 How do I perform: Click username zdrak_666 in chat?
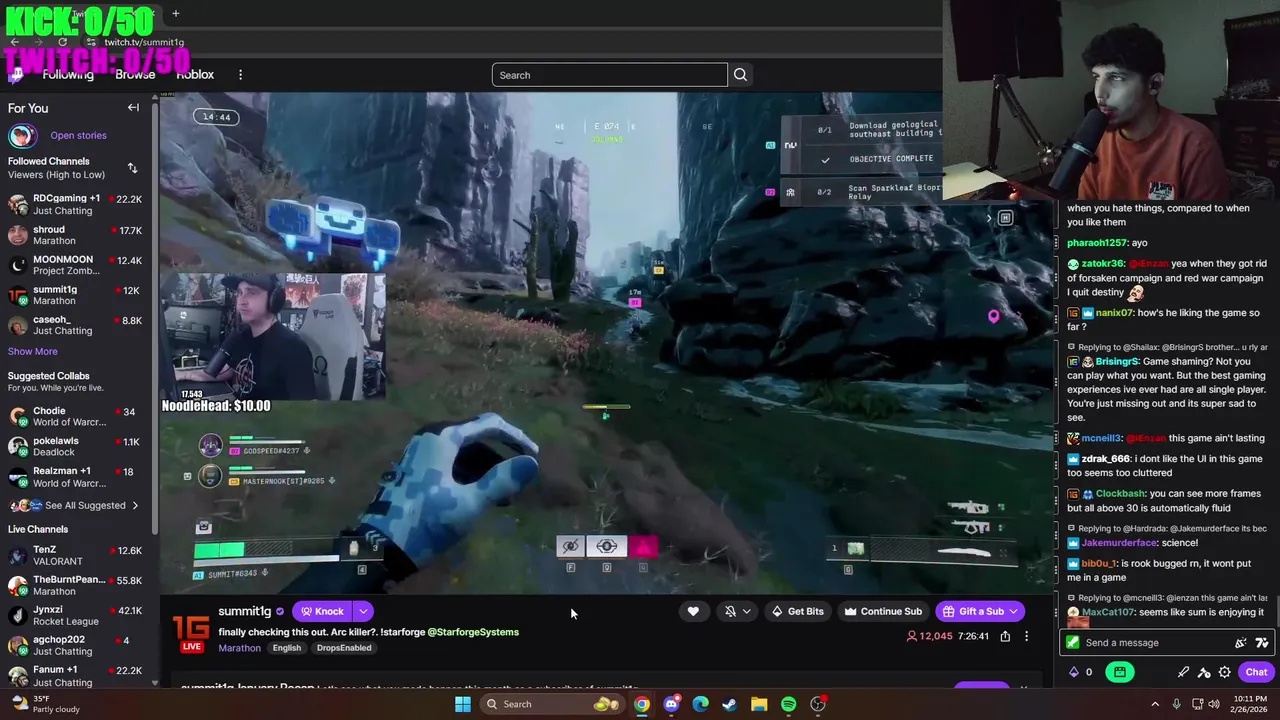pyautogui.click(x=1105, y=459)
